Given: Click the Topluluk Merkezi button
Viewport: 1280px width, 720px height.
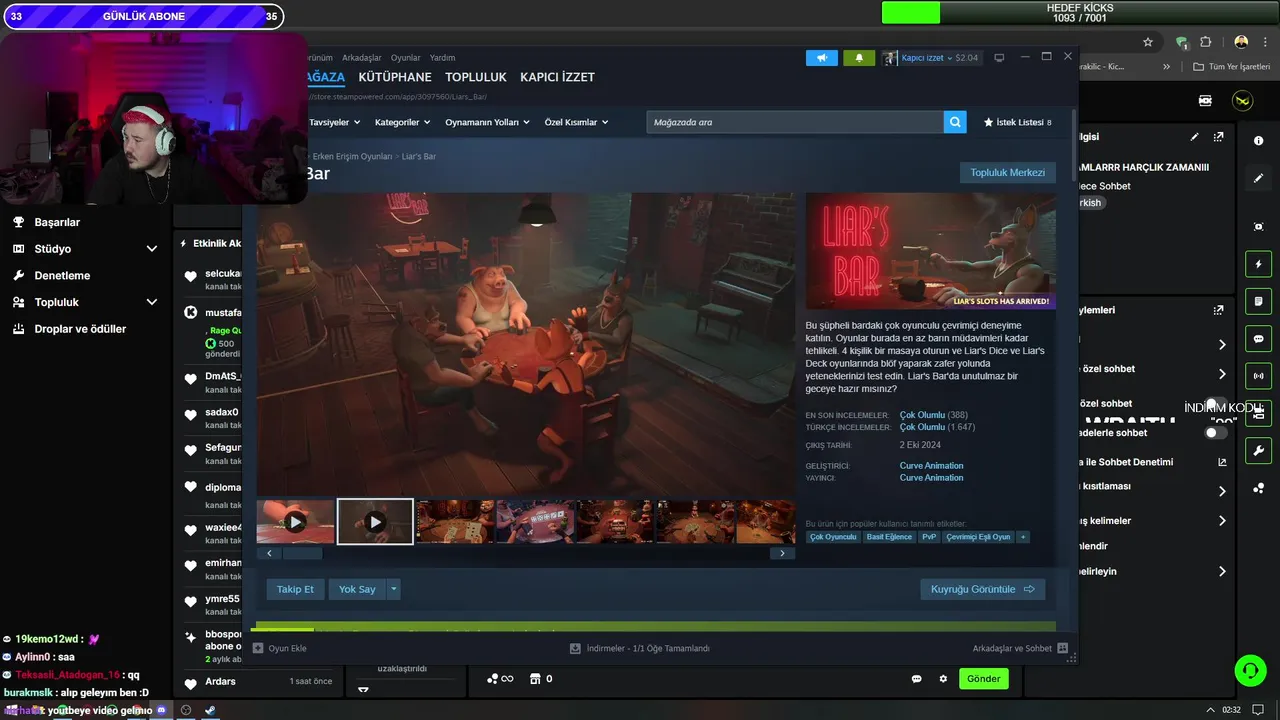Looking at the screenshot, I should [x=1007, y=173].
